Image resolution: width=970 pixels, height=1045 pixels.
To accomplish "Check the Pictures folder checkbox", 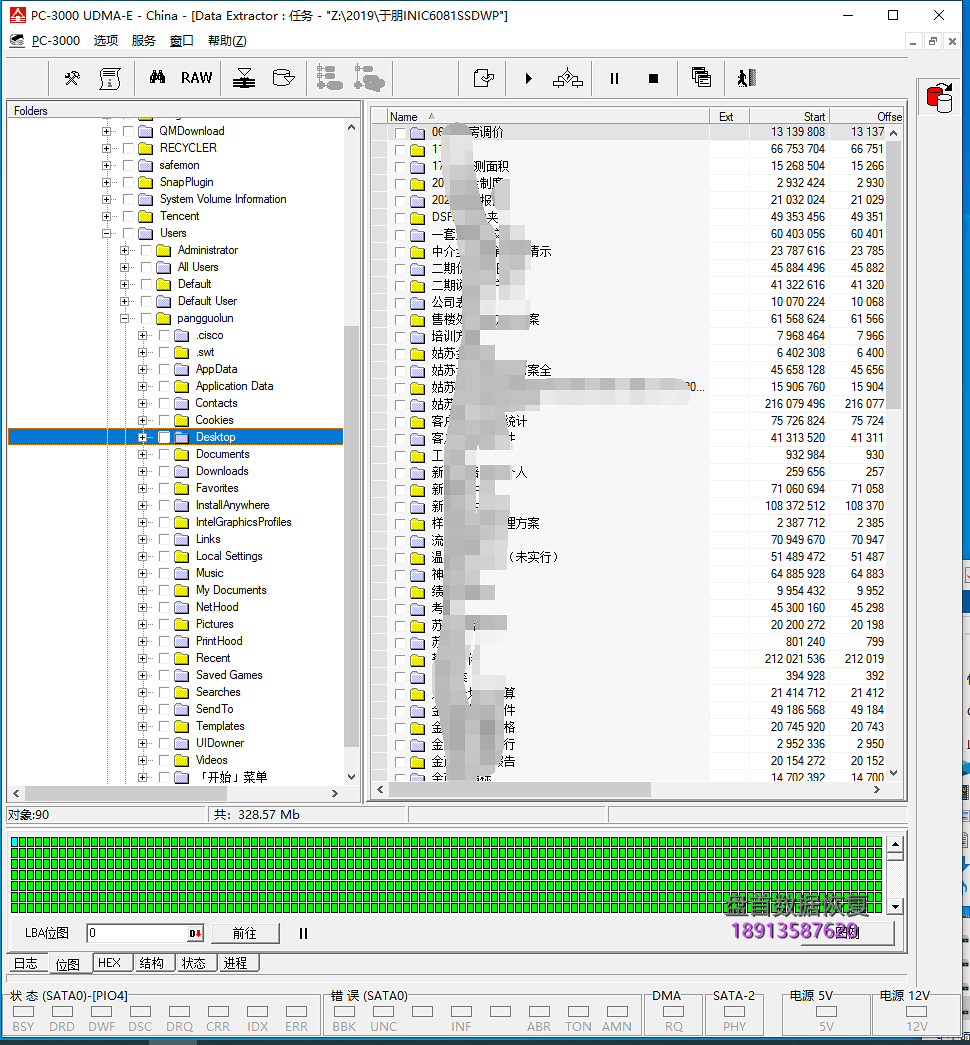I will coord(164,624).
